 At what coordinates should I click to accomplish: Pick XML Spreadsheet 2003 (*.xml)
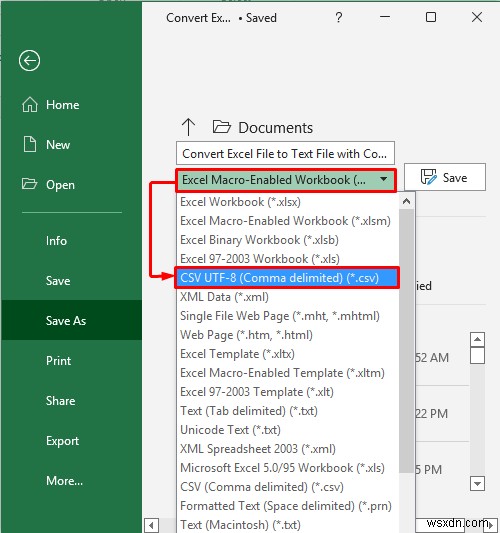coord(288,449)
